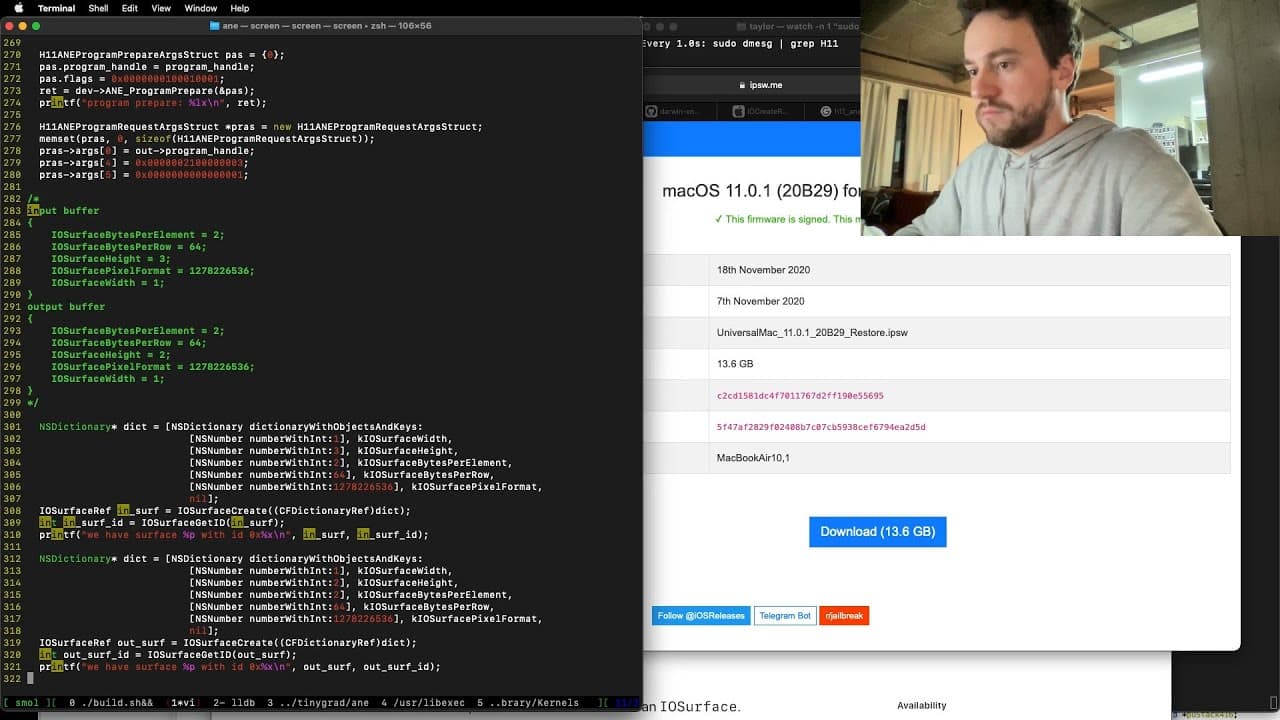Click the 'output buffer' comment on line 291

click(x=66, y=307)
